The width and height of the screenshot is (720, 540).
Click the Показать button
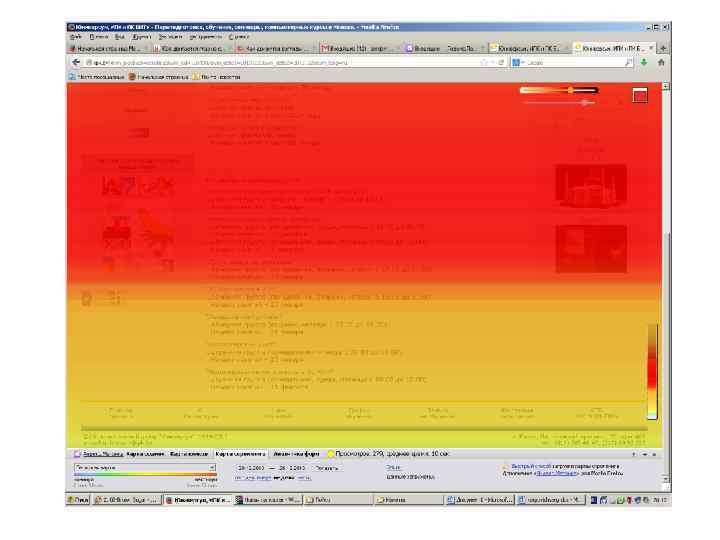(x=326, y=468)
